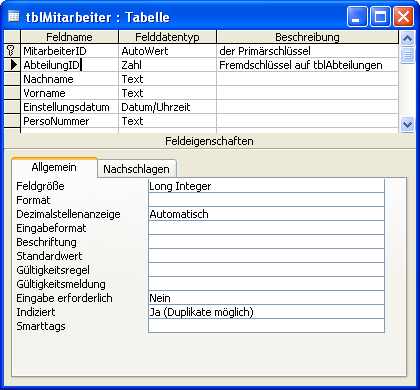The height and width of the screenshot is (390, 420).
Task: Click the Smarttags property field
Action: click(x=266, y=326)
